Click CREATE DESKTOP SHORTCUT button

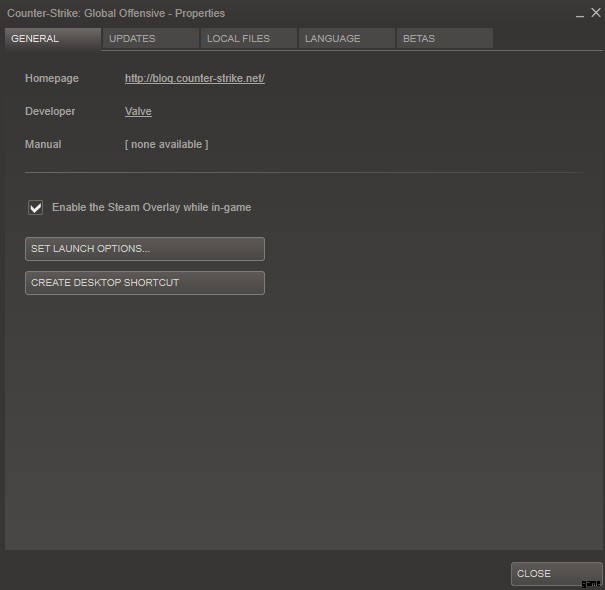pos(144,283)
